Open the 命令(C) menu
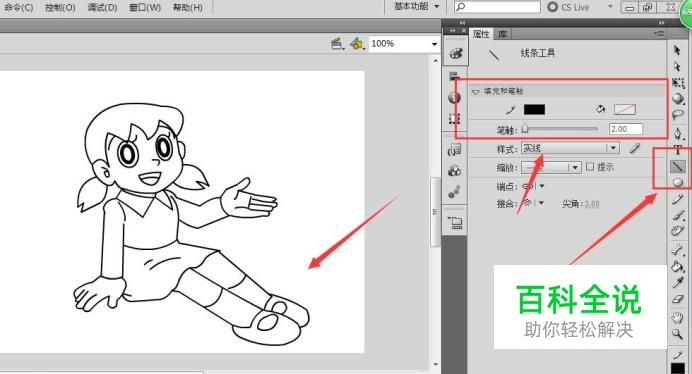The image size is (692, 374). coord(19,8)
